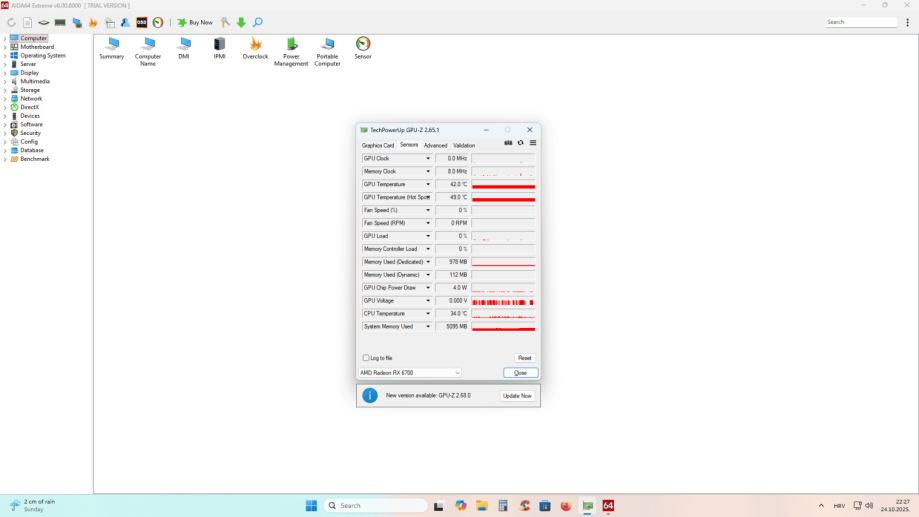Click the taskbar Search box
The height and width of the screenshot is (517, 919).
376,505
